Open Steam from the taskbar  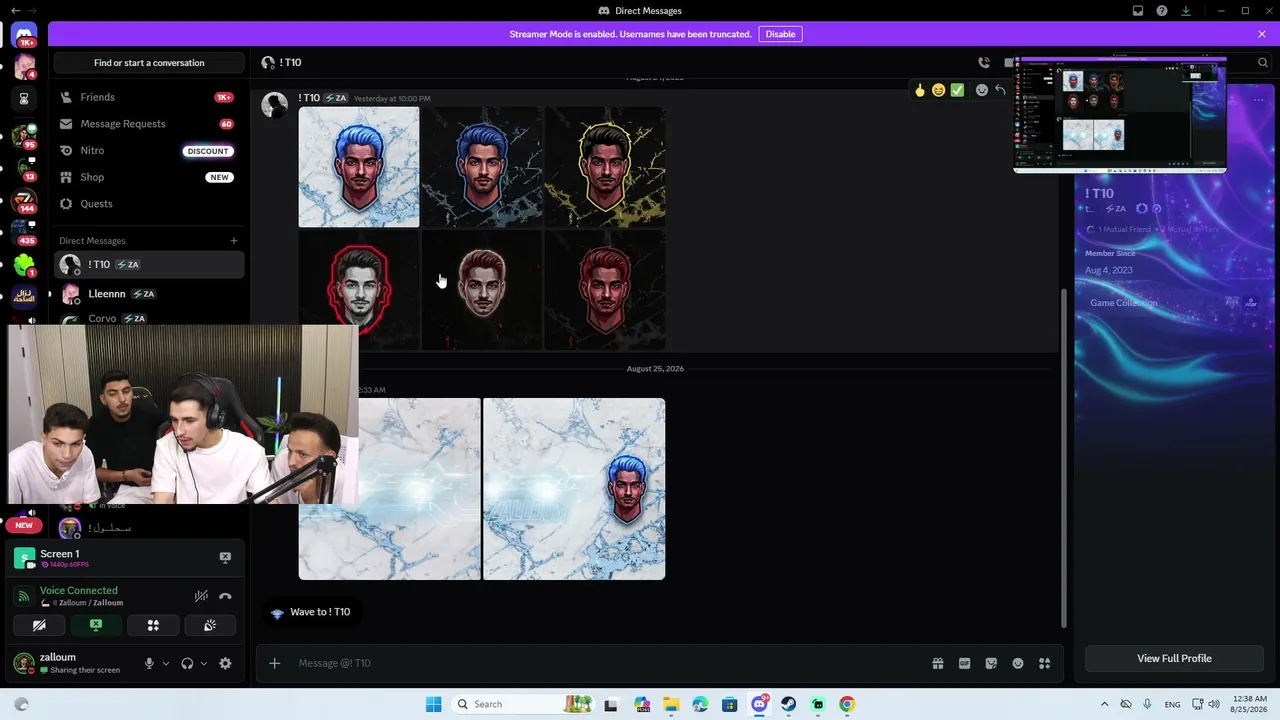pos(788,704)
